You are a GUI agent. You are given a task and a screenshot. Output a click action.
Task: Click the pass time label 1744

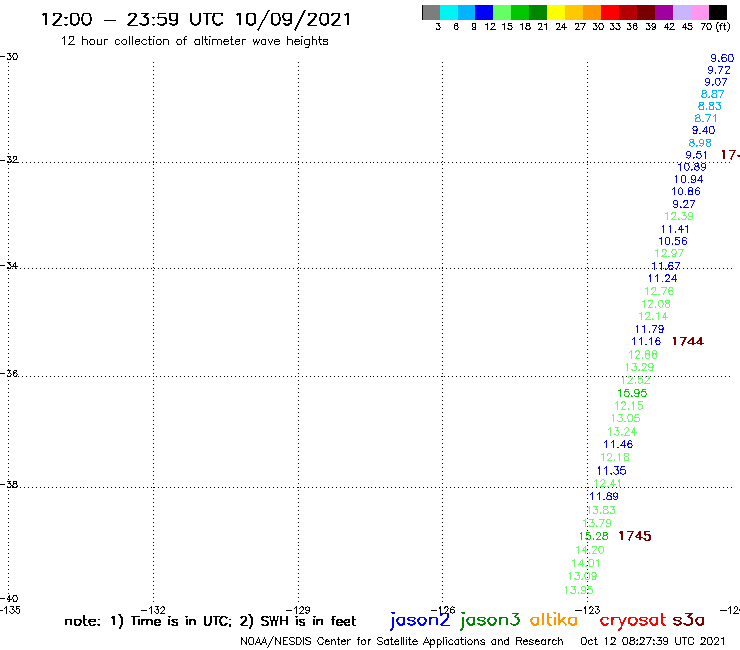coord(688,341)
